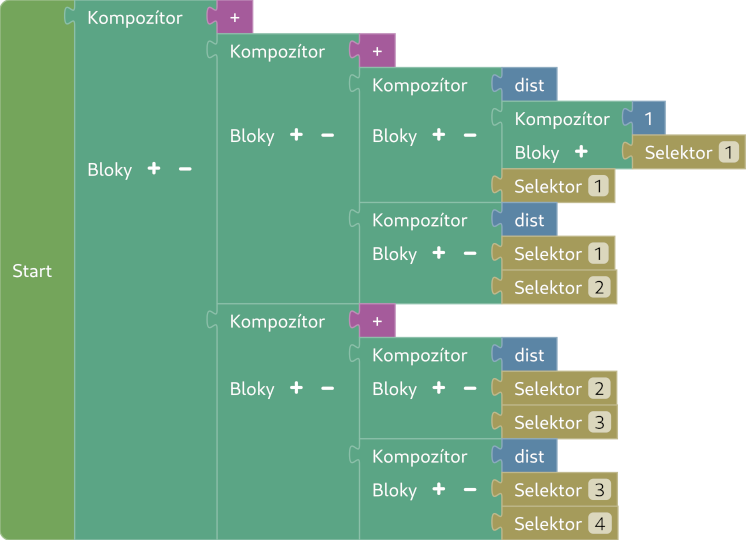Viewport: 746px width, 540px height.
Task: Click the purple + block on the lowest second-level Kompozítor
Action: tap(377, 322)
